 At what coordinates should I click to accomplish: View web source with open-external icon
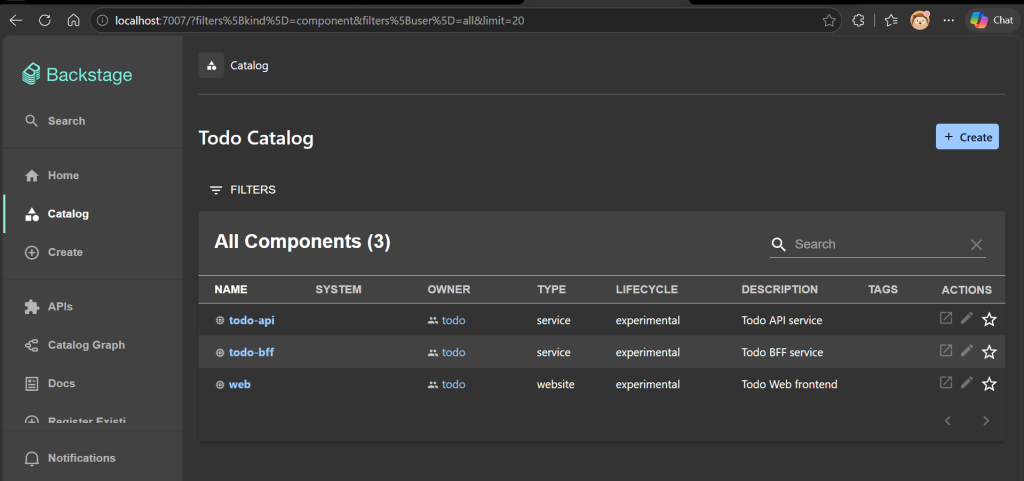[x=945, y=382]
